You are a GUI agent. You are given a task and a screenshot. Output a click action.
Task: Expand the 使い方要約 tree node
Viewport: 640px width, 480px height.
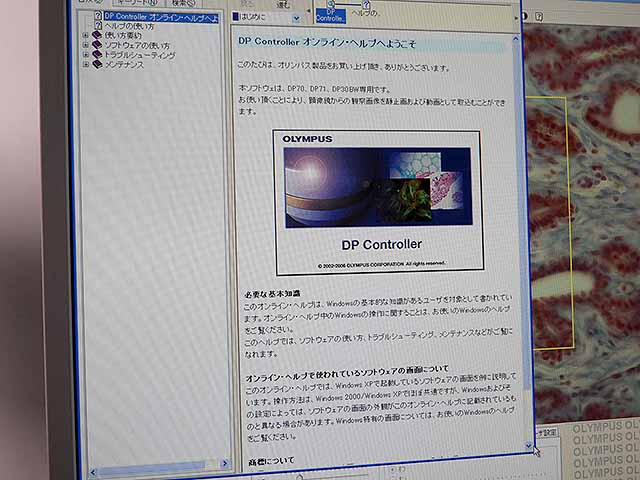86,35
